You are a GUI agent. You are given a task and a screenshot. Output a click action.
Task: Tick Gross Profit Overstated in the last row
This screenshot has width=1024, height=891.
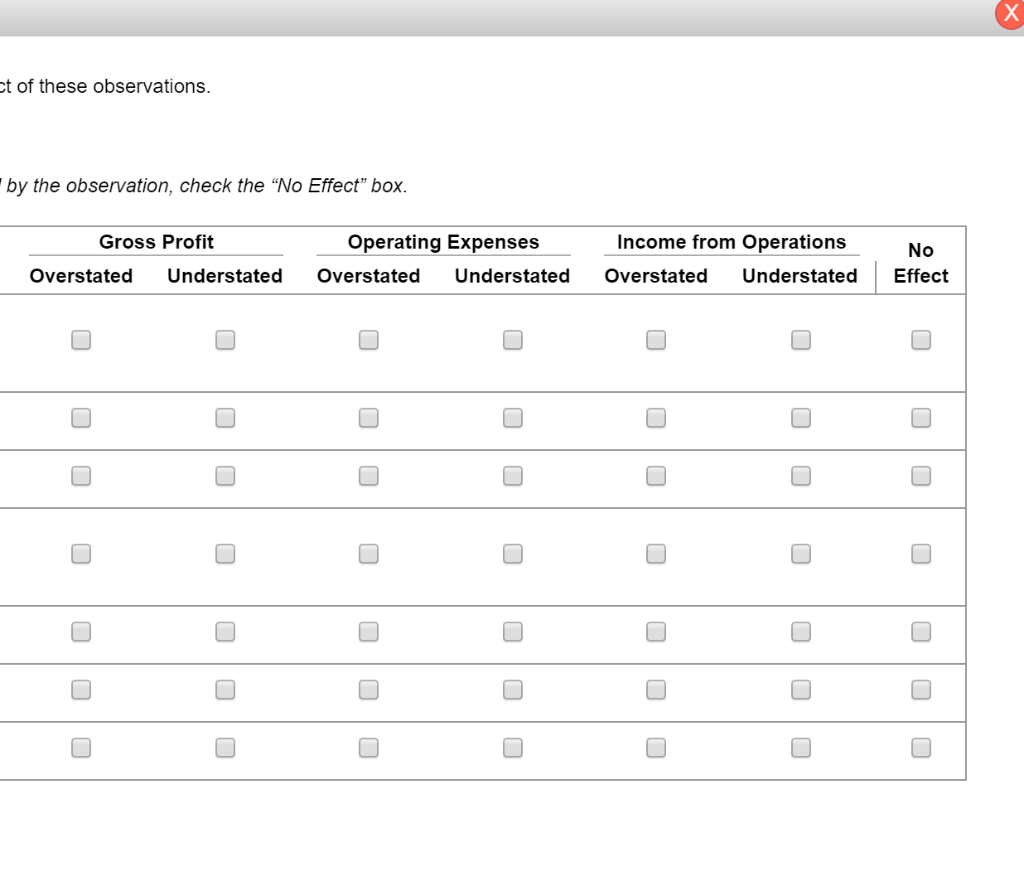81,747
